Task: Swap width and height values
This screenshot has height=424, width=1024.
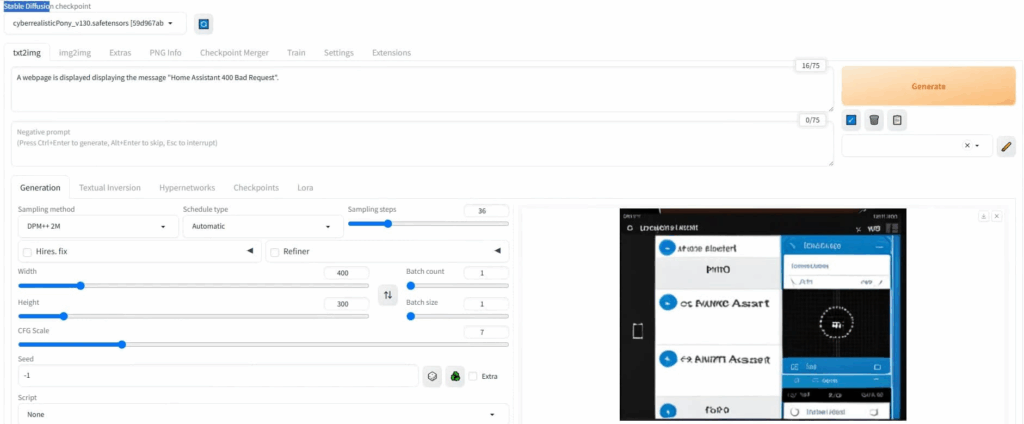Action: pos(388,295)
